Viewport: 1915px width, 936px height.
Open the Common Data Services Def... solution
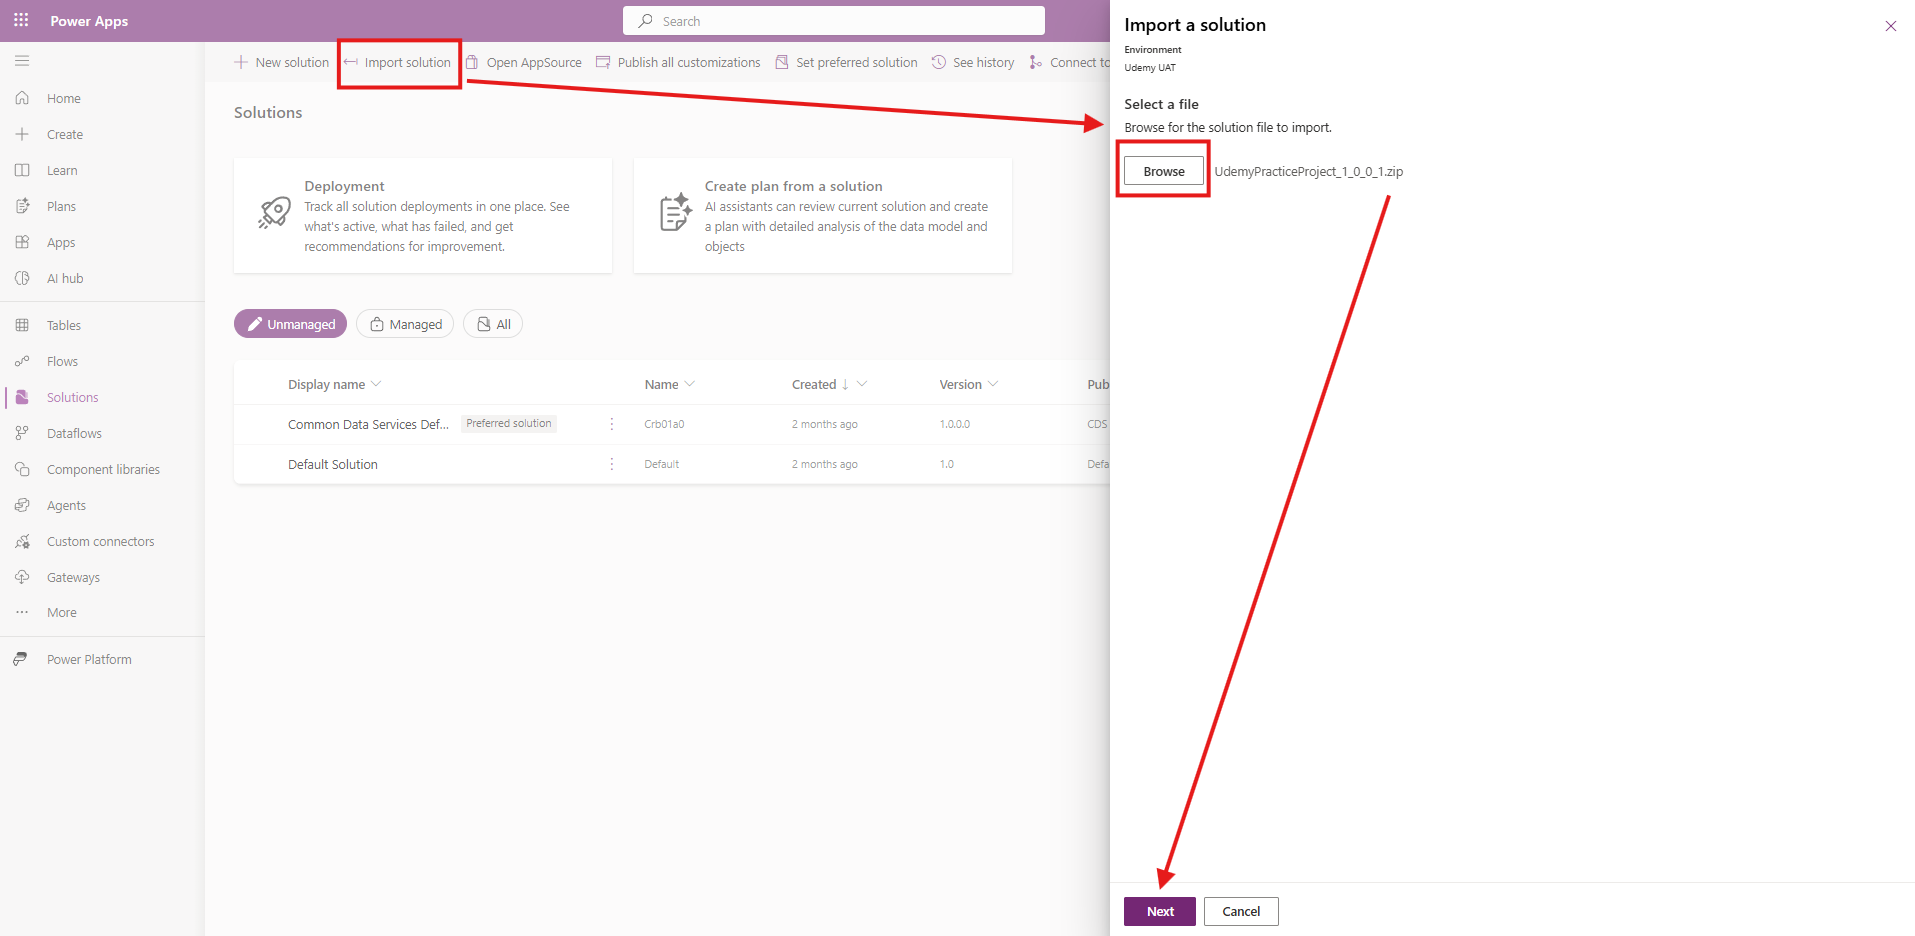click(x=368, y=424)
